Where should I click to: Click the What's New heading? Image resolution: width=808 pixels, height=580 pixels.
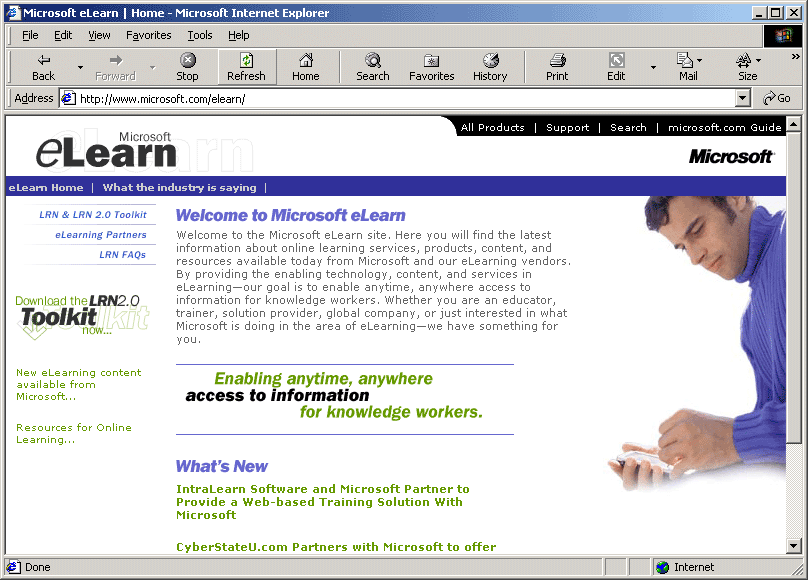222,466
